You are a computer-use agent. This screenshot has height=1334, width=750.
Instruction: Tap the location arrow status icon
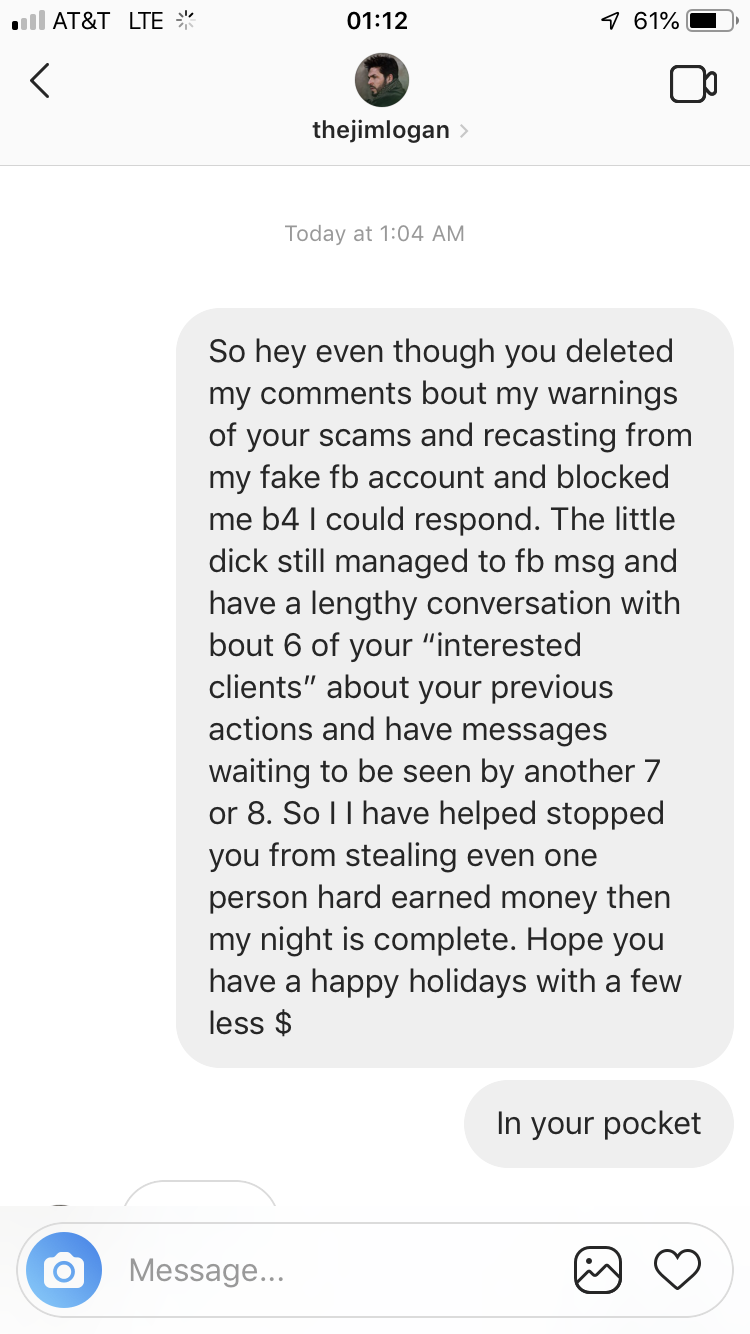[x=608, y=21]
